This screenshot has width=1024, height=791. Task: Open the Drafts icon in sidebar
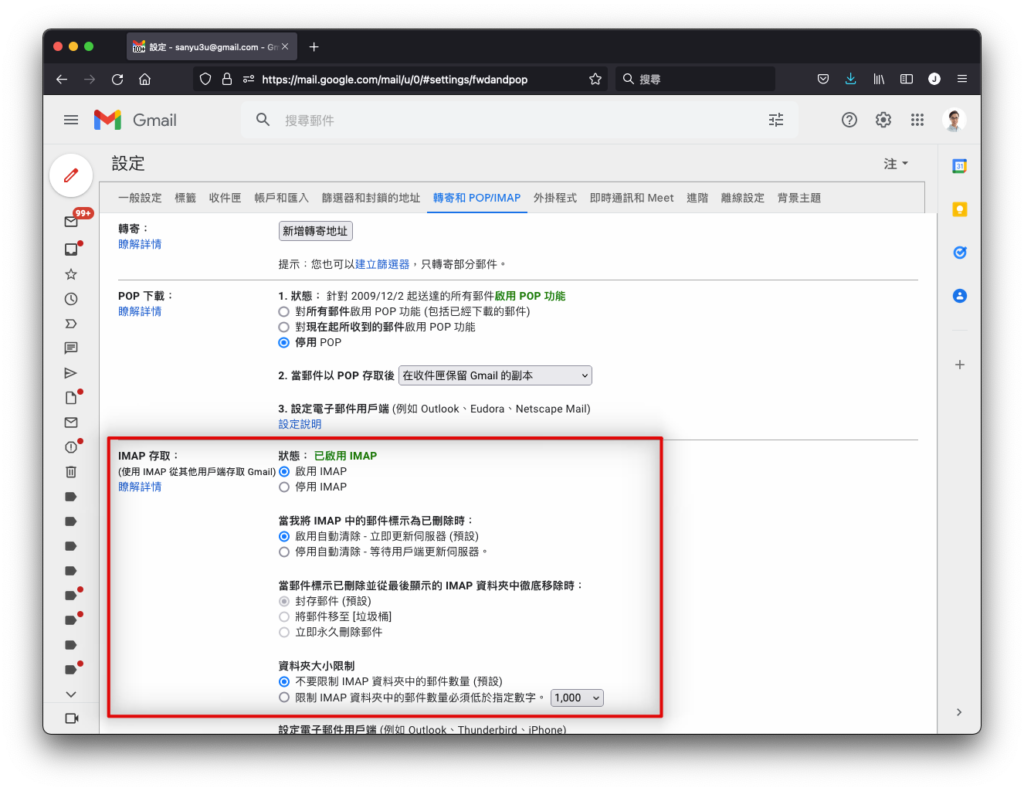pos(71,397)
